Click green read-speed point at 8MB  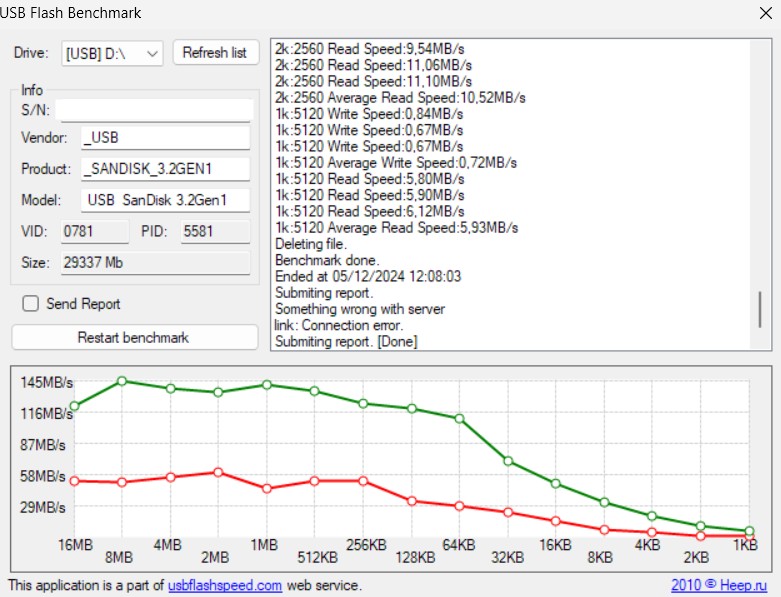pyautogui.click(x=122, y=381)
